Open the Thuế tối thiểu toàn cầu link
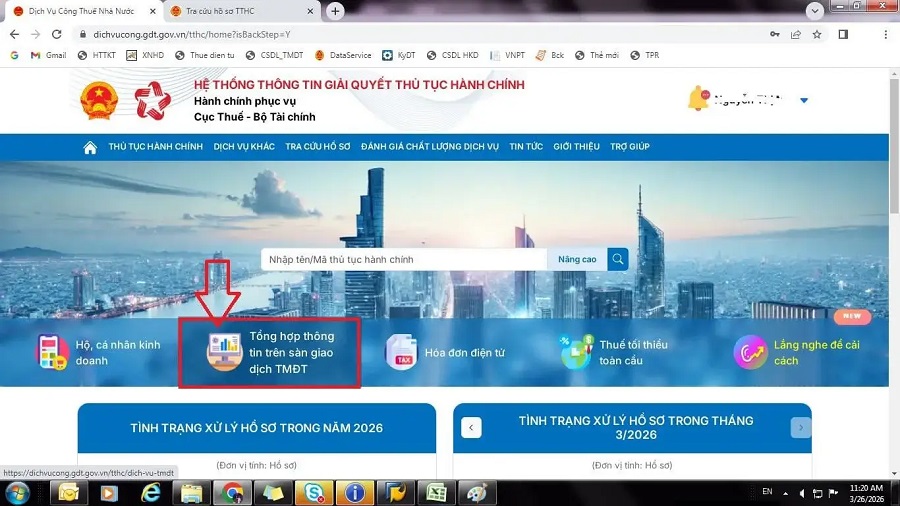Screen dimensions: 900x506 click(633, 352)
